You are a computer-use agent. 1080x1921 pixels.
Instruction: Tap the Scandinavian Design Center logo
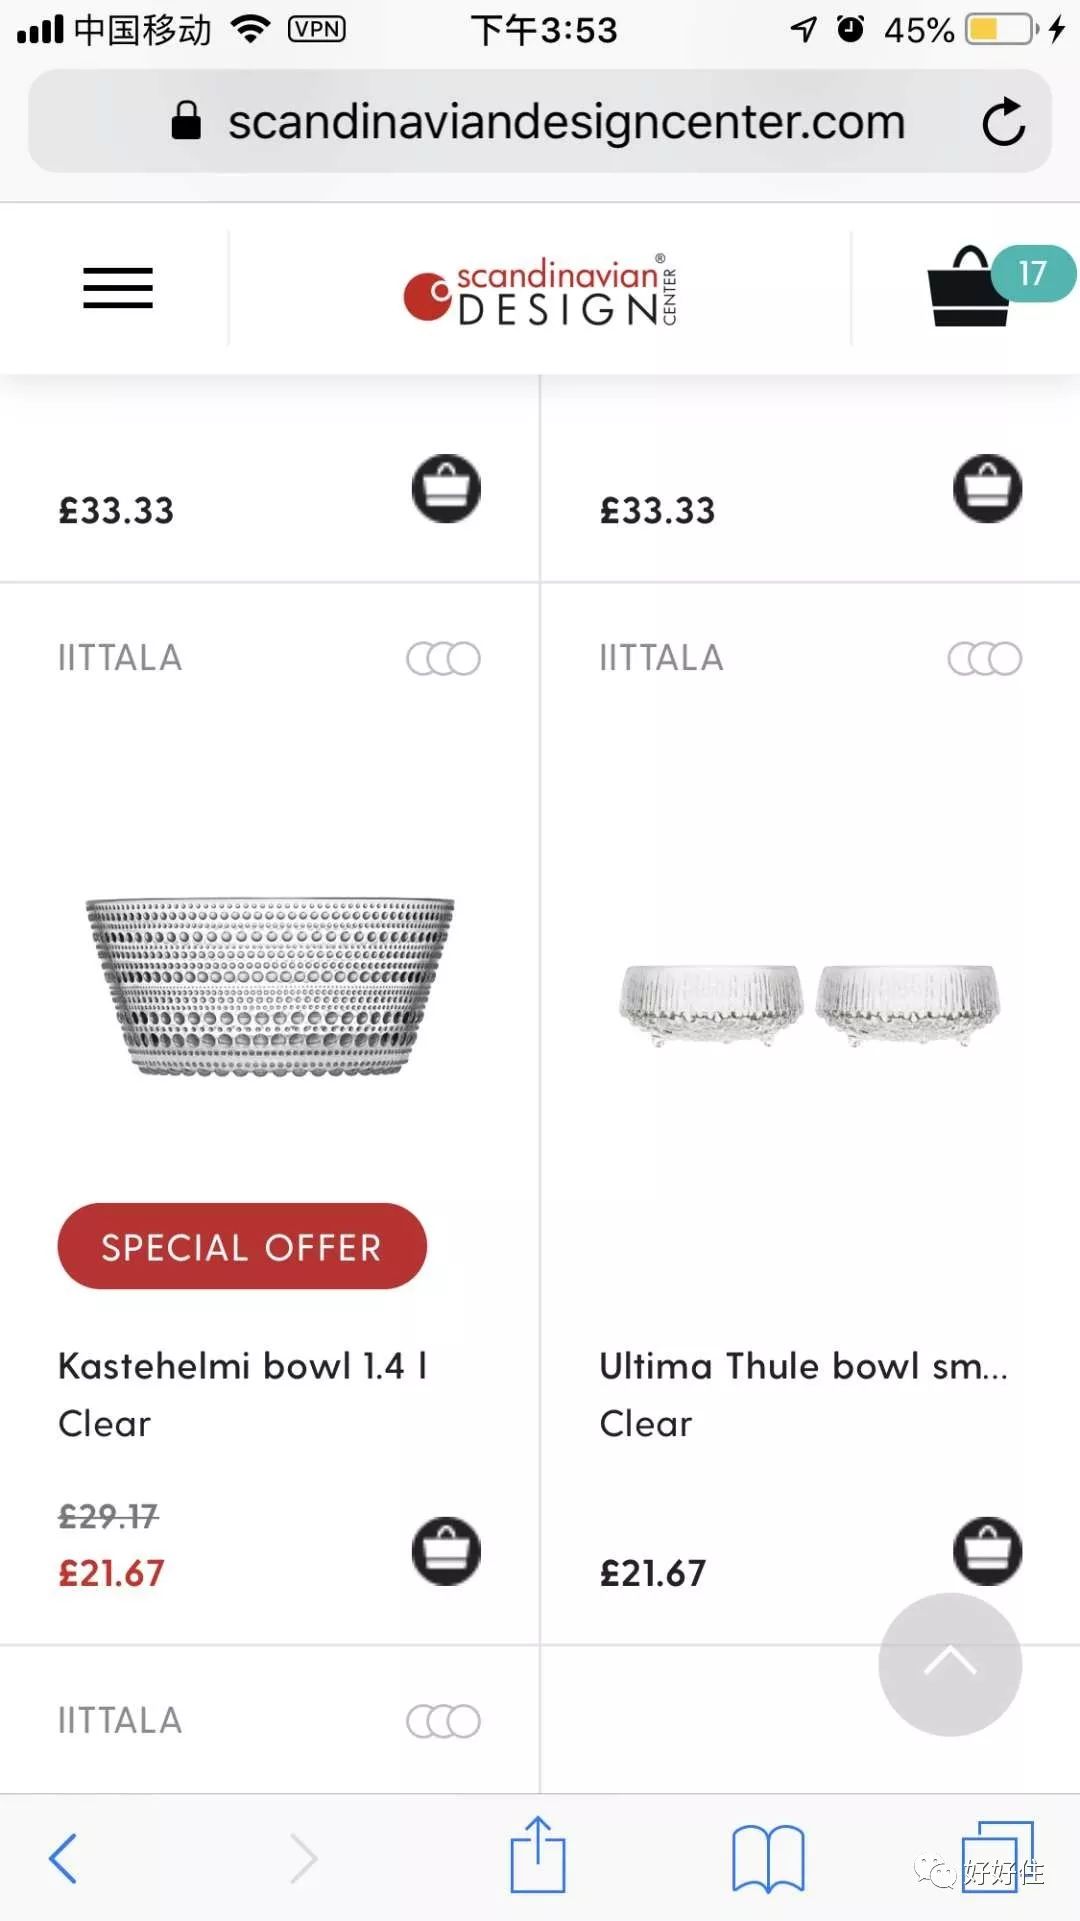click(x=541, y=291)
